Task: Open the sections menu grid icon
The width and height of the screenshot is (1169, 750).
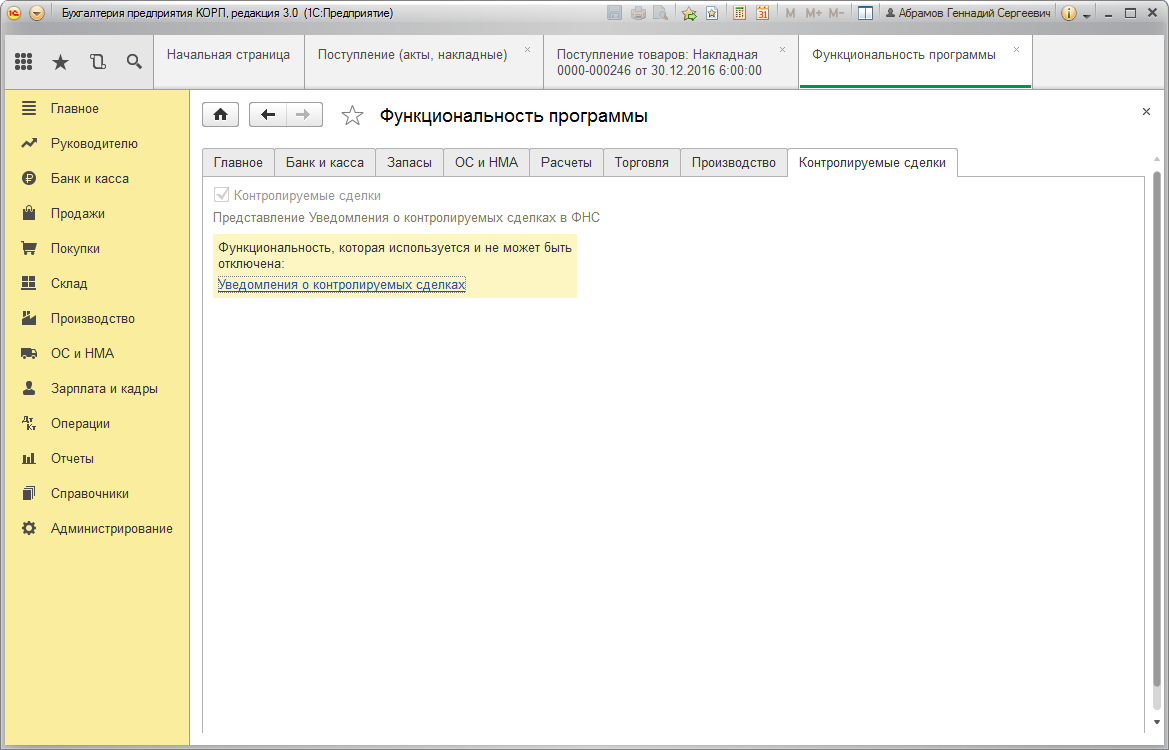Action: pos(23,62)
